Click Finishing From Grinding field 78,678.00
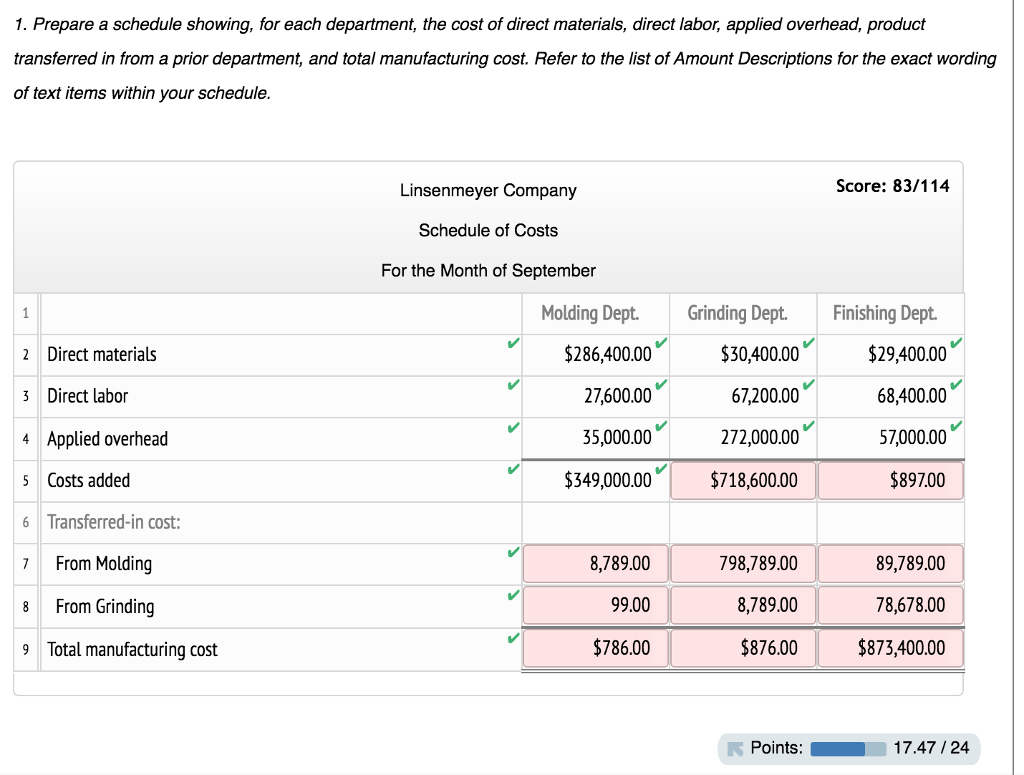Screen dimensions: 1024x775 [x=891, y=605]
